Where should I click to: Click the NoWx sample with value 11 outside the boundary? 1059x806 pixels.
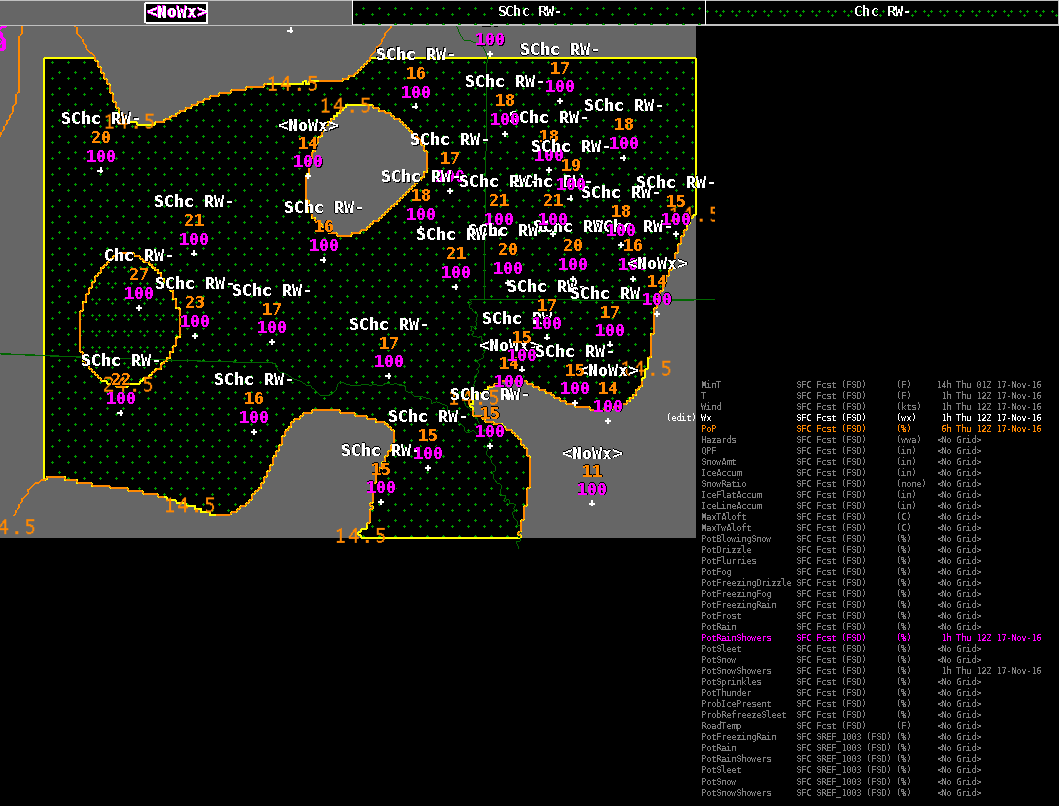592,454
